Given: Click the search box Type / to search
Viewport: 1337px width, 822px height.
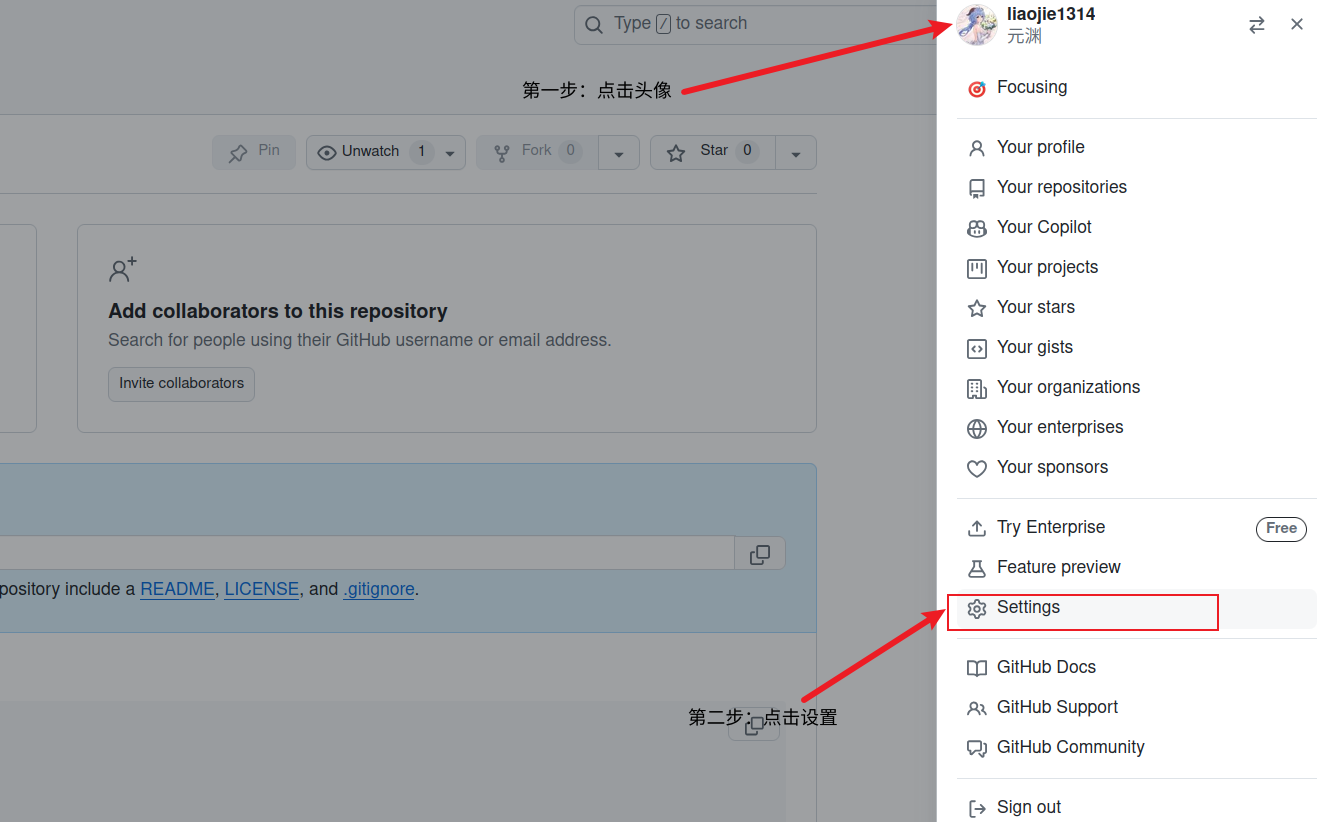Looking at the screenshot, I should coord(755,24).
